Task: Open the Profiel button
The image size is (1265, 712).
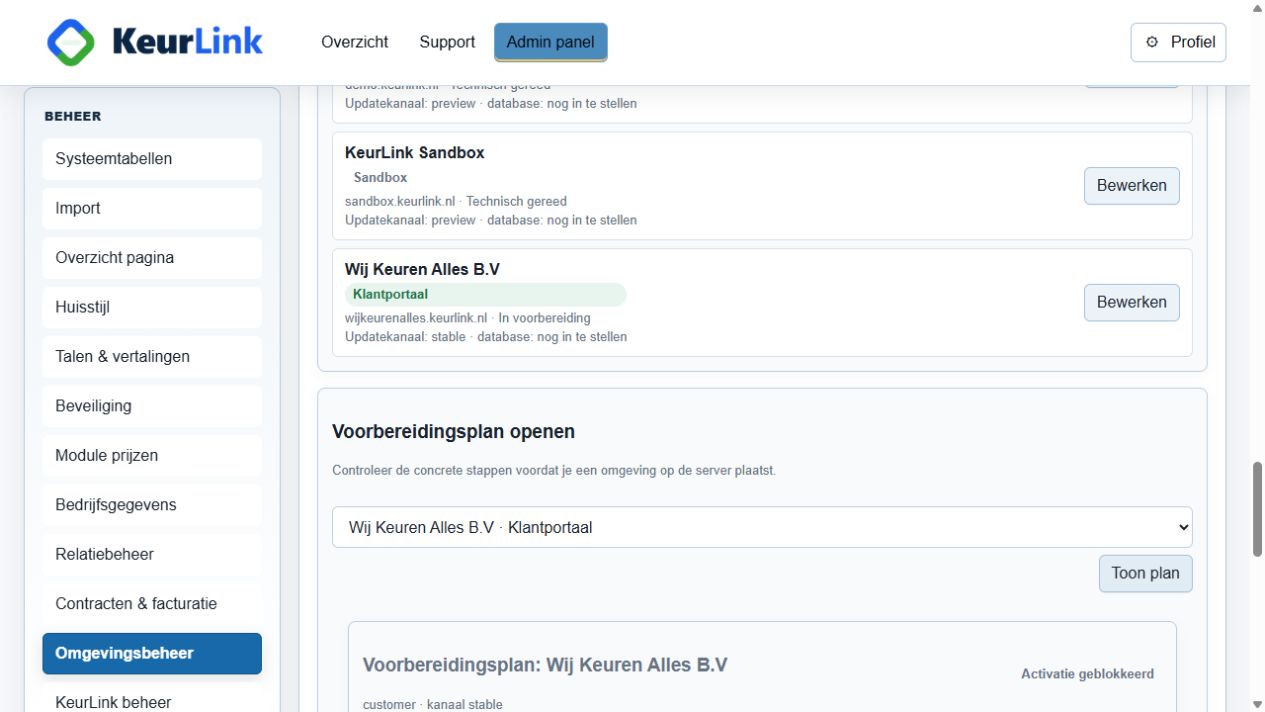Action: point(1178,42)
